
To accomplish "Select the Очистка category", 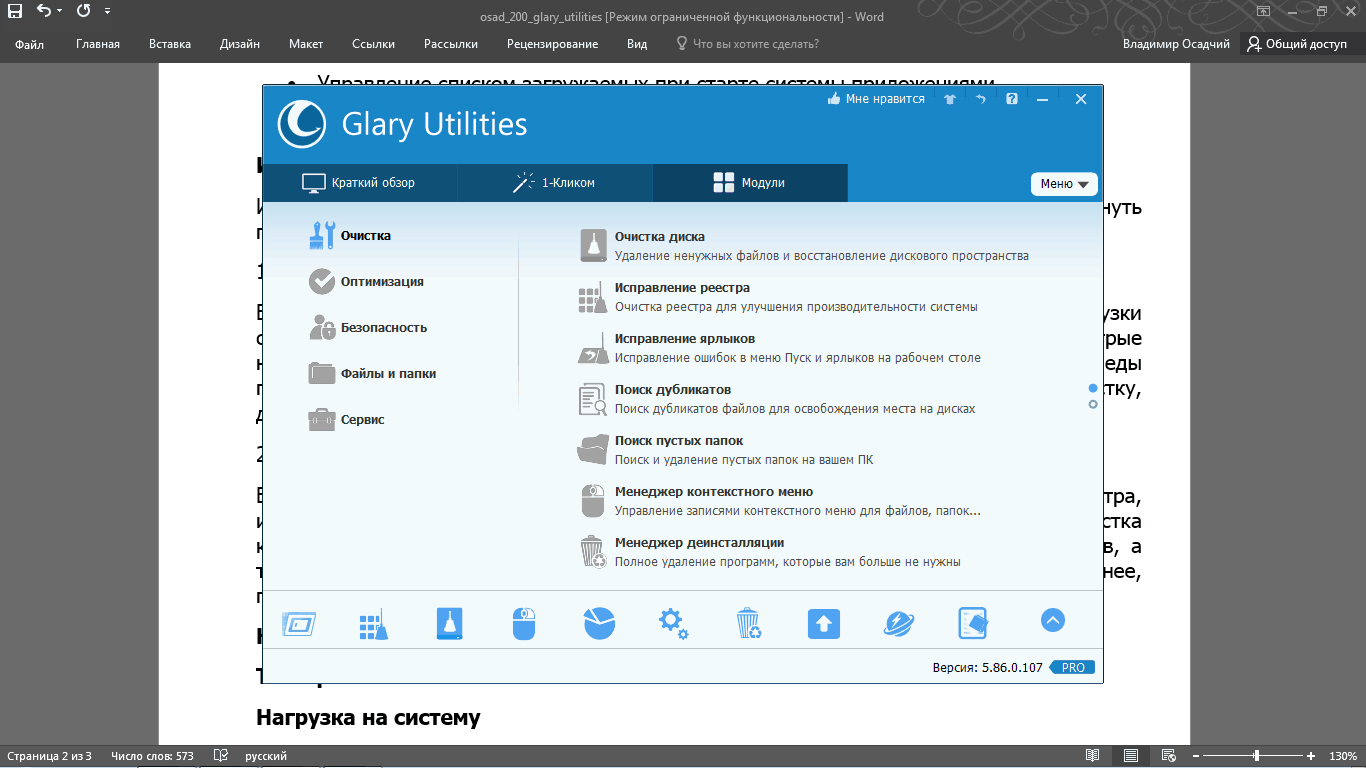I will pyautogui.click(x=351, y=236).
